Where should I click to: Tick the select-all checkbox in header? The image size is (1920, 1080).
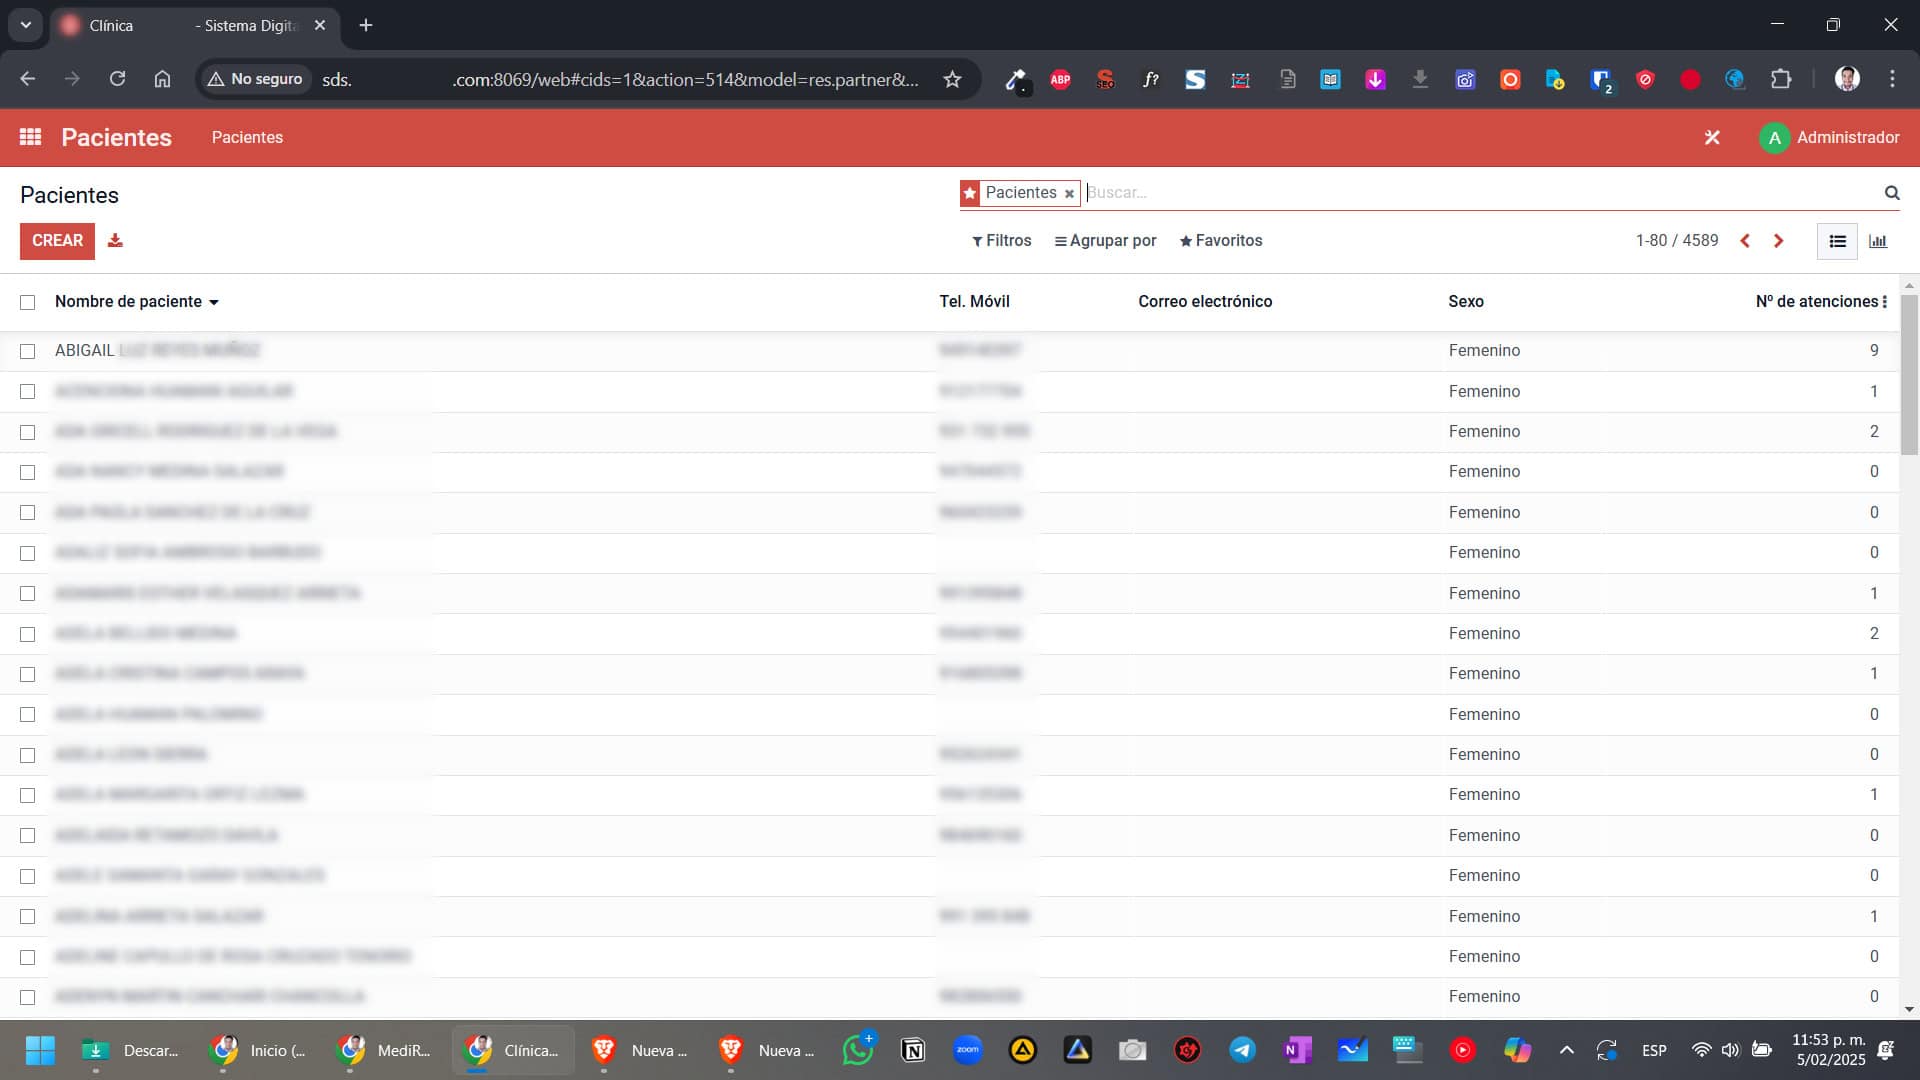pos(27,302)
